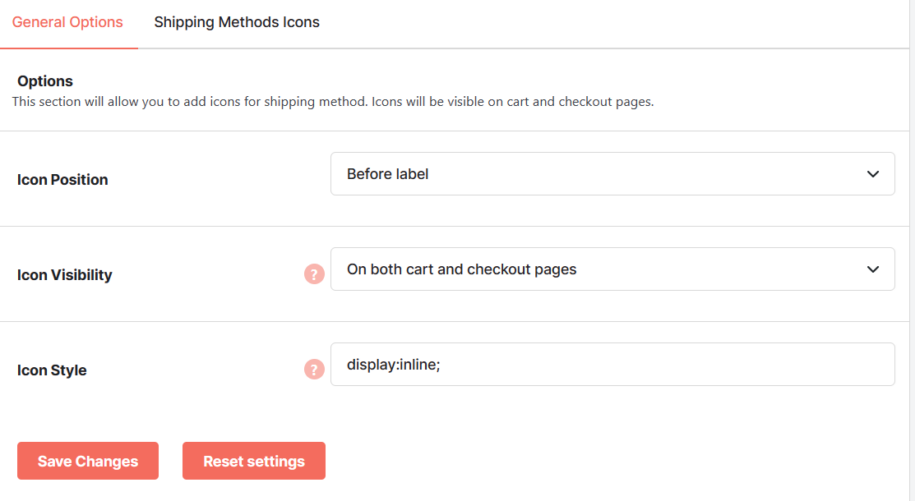Click 'On both cart and checkout pages' option text
915x501 pixels.
click(x=462, y=269)
